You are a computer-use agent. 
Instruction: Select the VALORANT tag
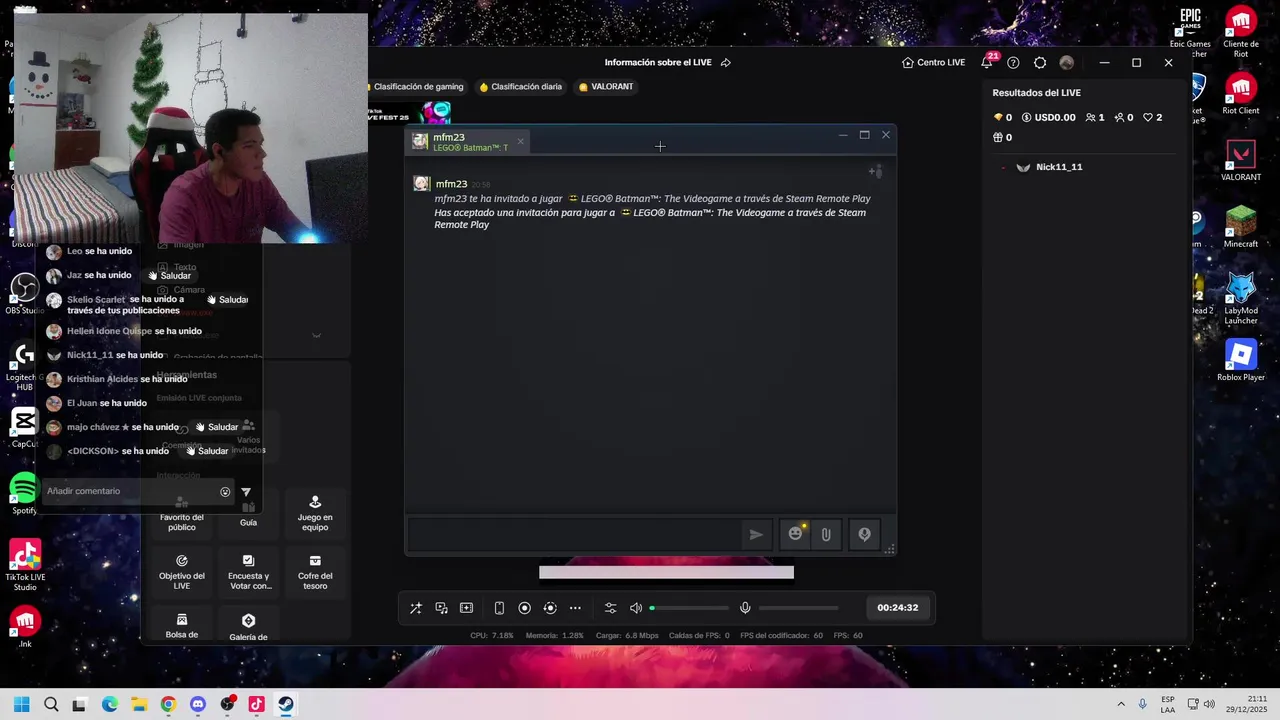[x=606, y=87]
